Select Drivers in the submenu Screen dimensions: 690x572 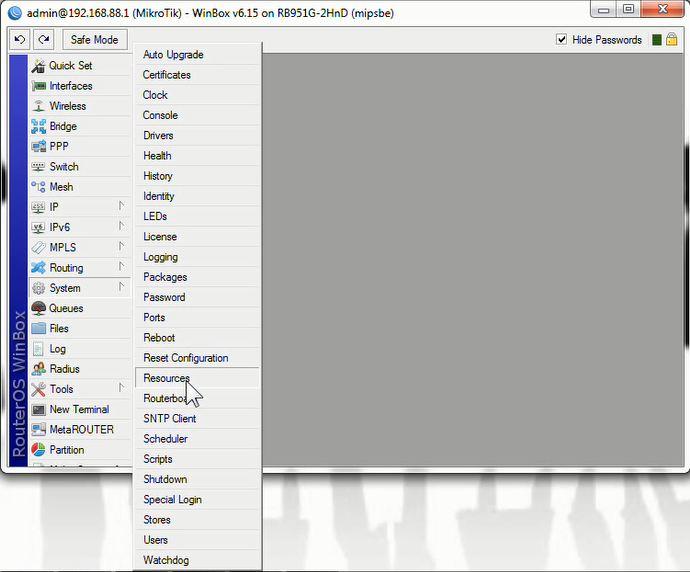point(197,136)
